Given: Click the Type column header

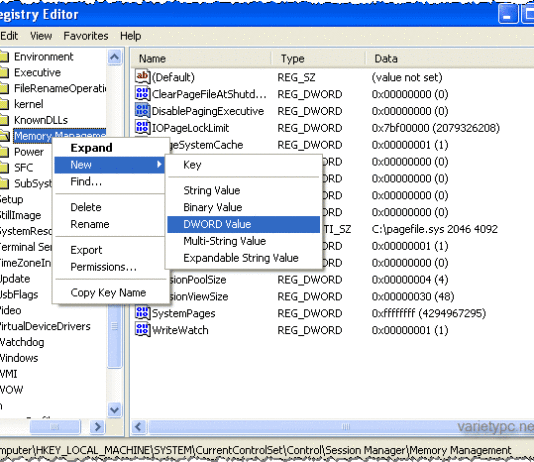Looking at the screenshot, I should point(318,59).
